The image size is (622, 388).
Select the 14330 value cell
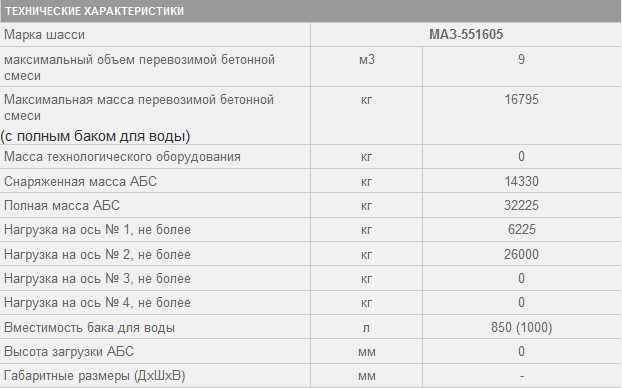click(x=521, y=181)
